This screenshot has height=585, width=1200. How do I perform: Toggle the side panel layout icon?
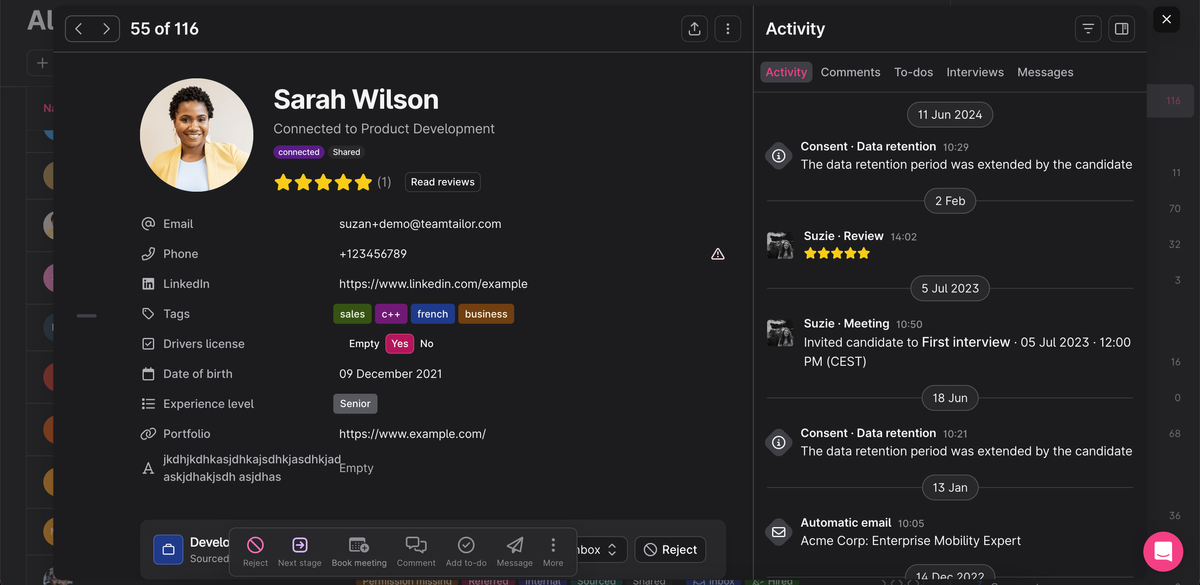pyautogui.click(x=1121, y=29)
